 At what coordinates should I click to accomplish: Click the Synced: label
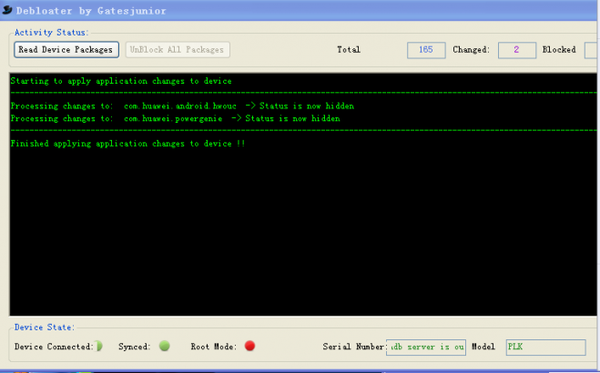(134, 347)
